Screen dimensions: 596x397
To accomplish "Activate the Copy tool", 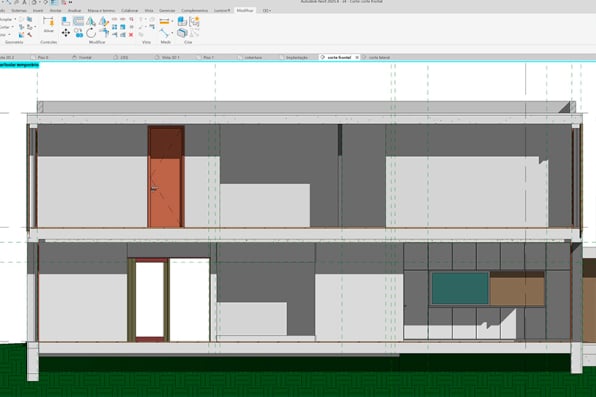I will coord(79,33).
